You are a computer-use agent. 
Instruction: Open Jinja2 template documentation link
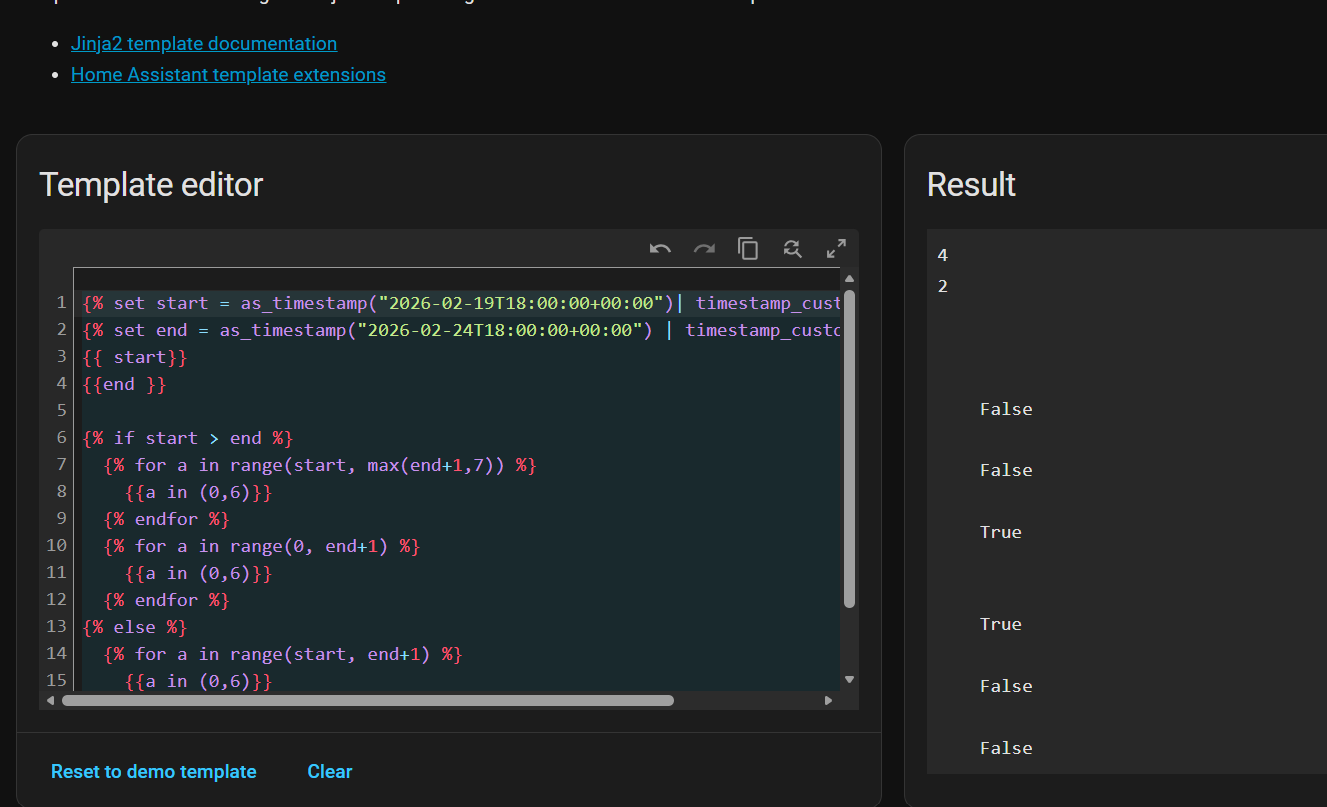tap(204, 44)
